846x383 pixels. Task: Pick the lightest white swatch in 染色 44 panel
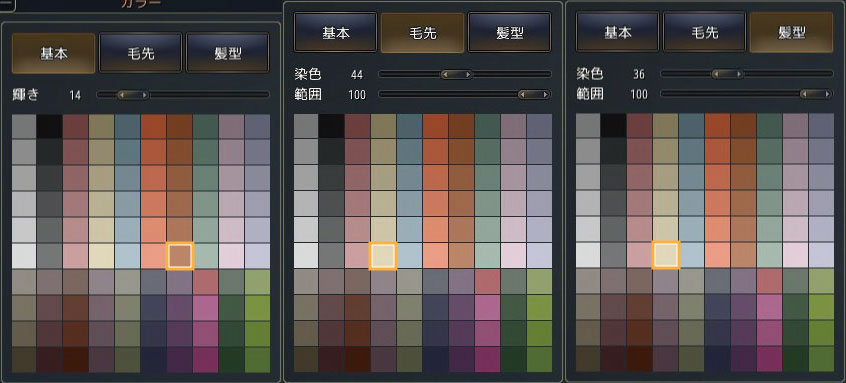(x=306, y=255)
